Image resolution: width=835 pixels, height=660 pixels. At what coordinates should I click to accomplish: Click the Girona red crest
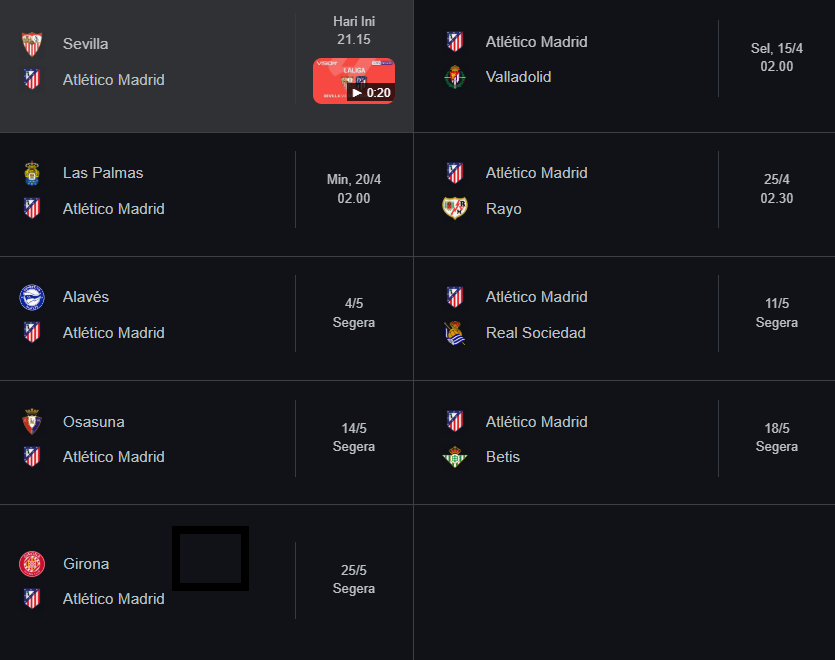click(32, 564)
